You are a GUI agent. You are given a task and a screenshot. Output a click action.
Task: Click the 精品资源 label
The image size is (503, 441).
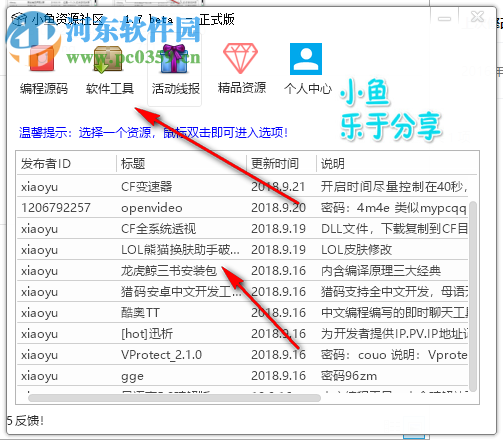tap(242, 88)
